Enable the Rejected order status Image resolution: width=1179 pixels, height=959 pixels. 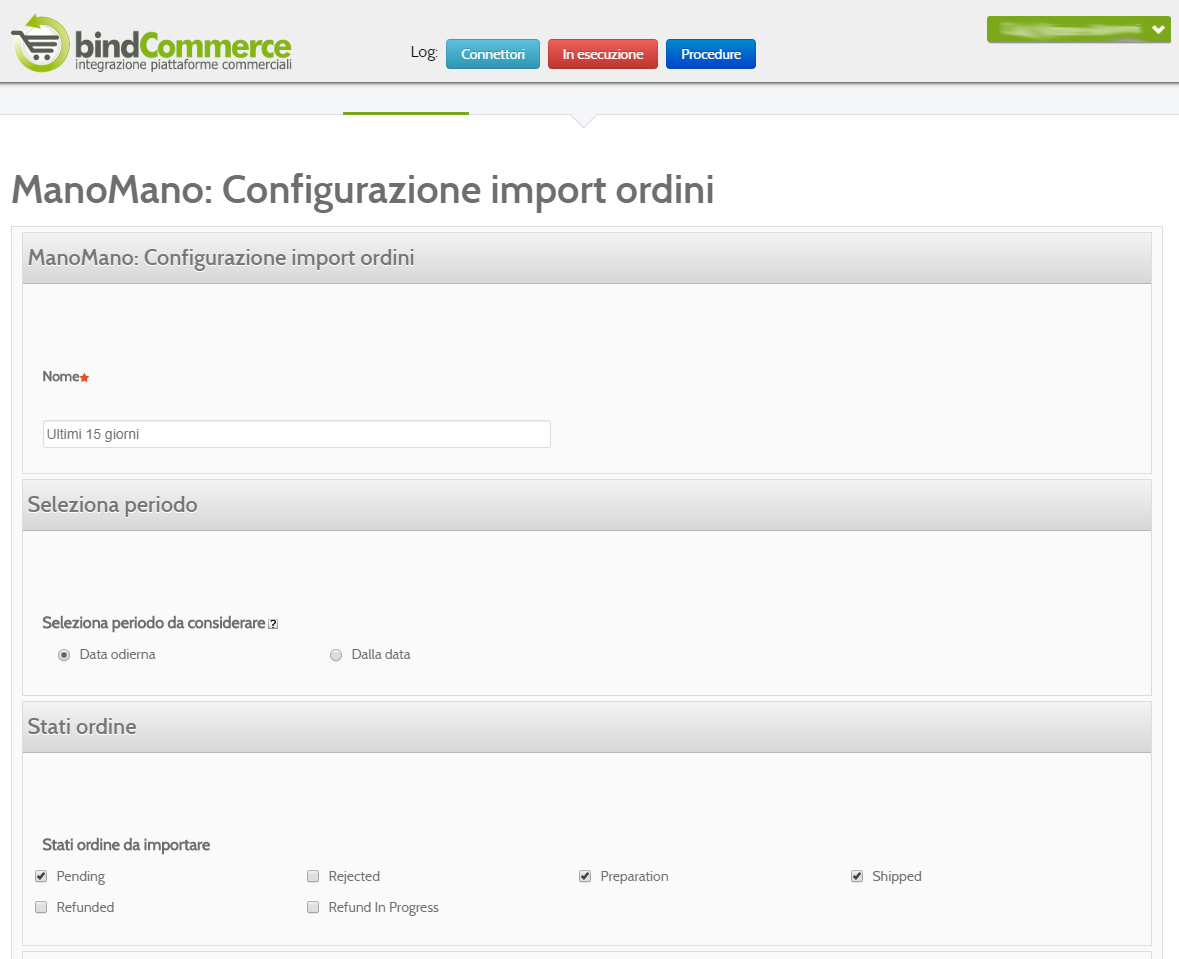(x=313, y=876)
